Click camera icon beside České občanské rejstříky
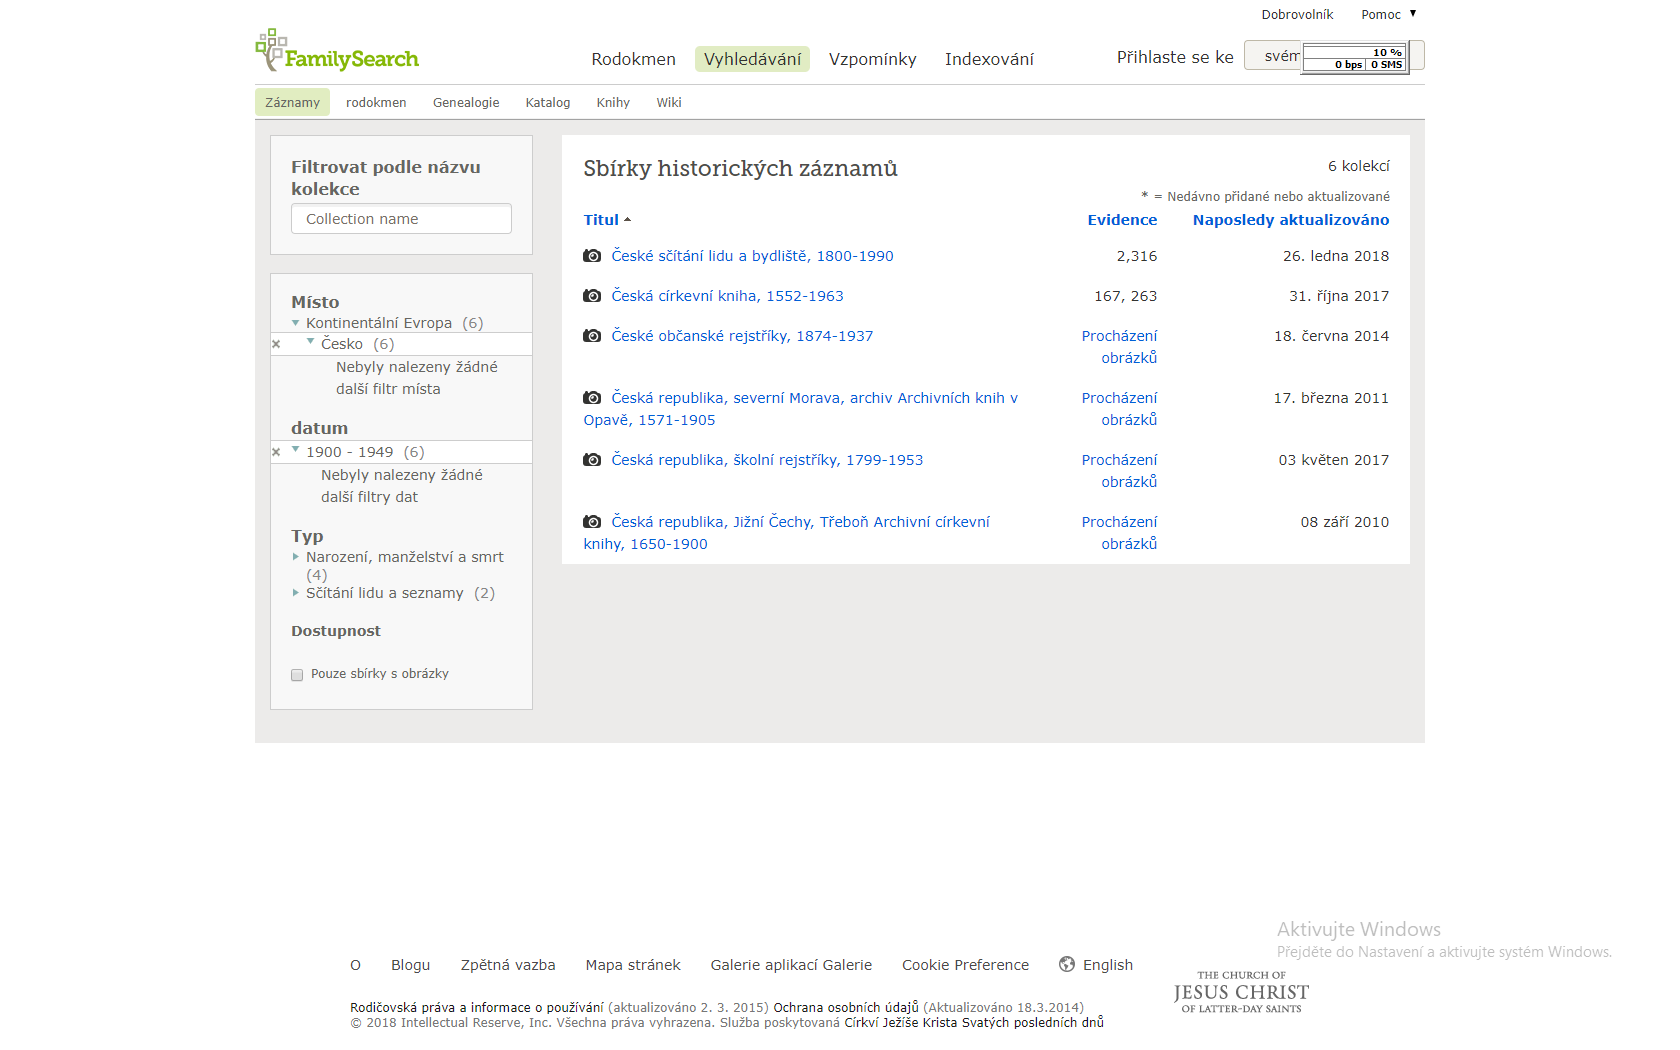 click(x=592, y=336)
